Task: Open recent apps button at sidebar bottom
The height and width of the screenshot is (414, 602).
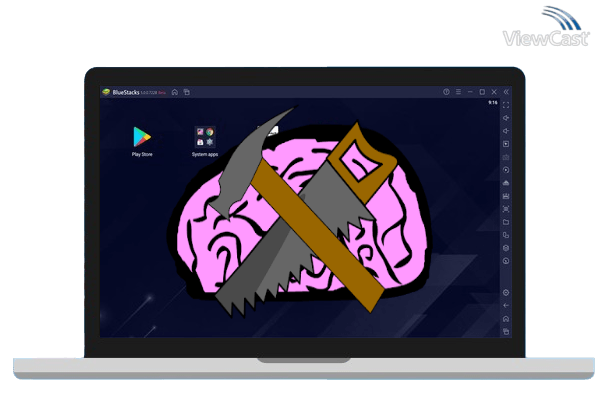Action: pos(506,331)
